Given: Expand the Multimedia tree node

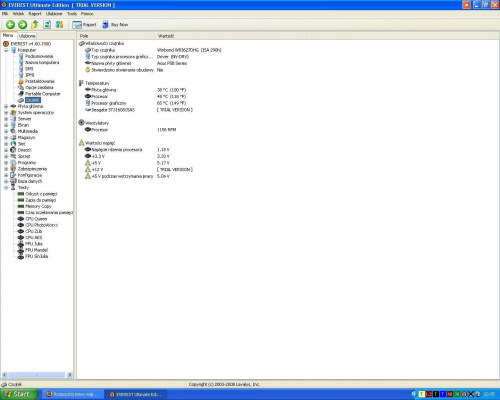Looking at the screenshot, I should pos(6,131).
